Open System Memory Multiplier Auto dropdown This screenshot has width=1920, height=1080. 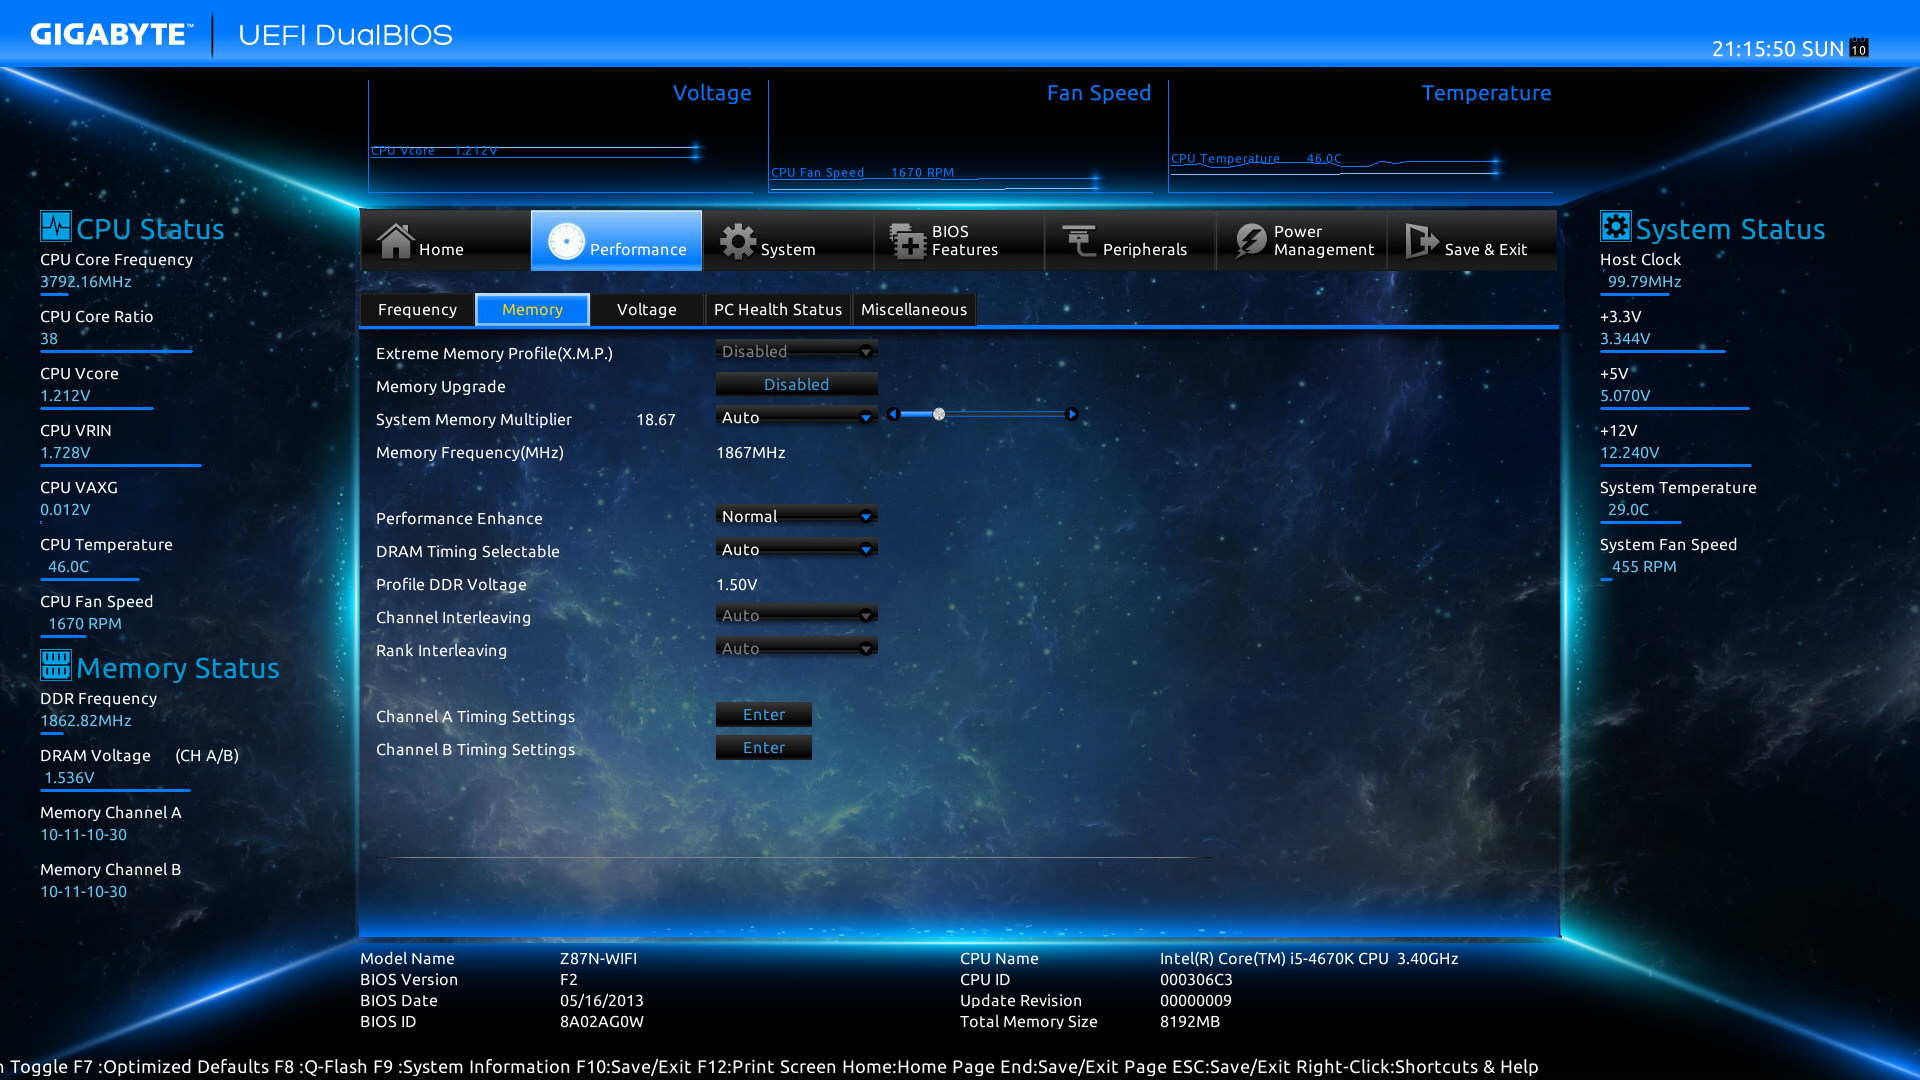(x=796, y=417)
